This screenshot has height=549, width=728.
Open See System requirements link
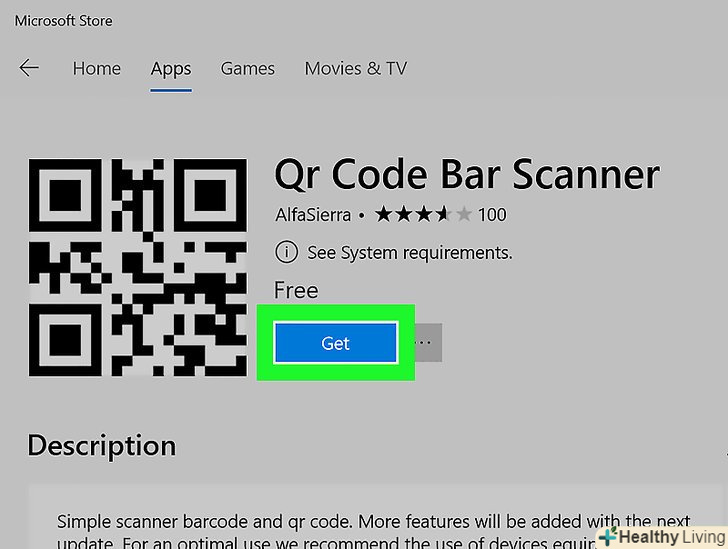pos(410,253)
